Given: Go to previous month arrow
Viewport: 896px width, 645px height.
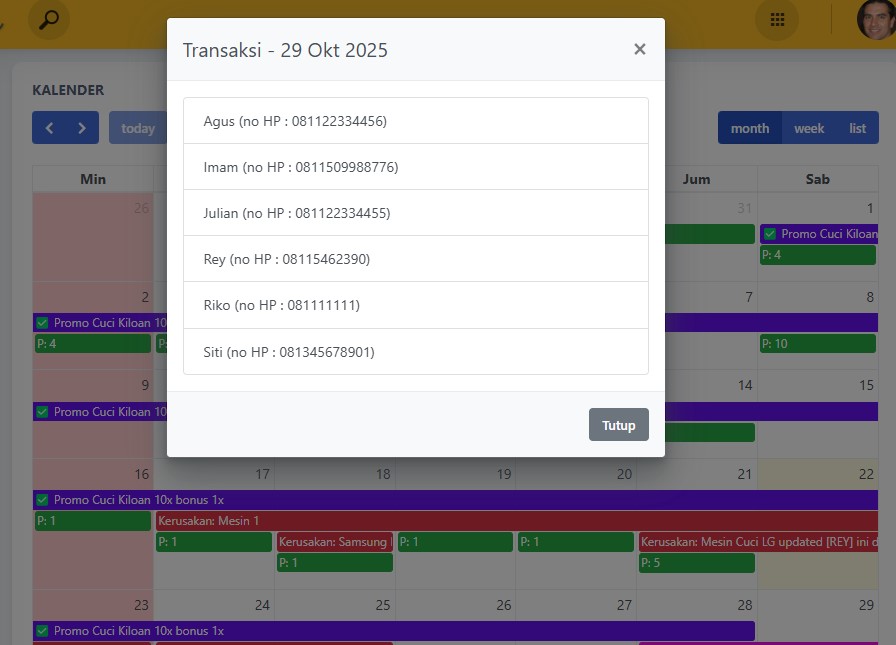Looking at the screenshot, I should point(49,128).
